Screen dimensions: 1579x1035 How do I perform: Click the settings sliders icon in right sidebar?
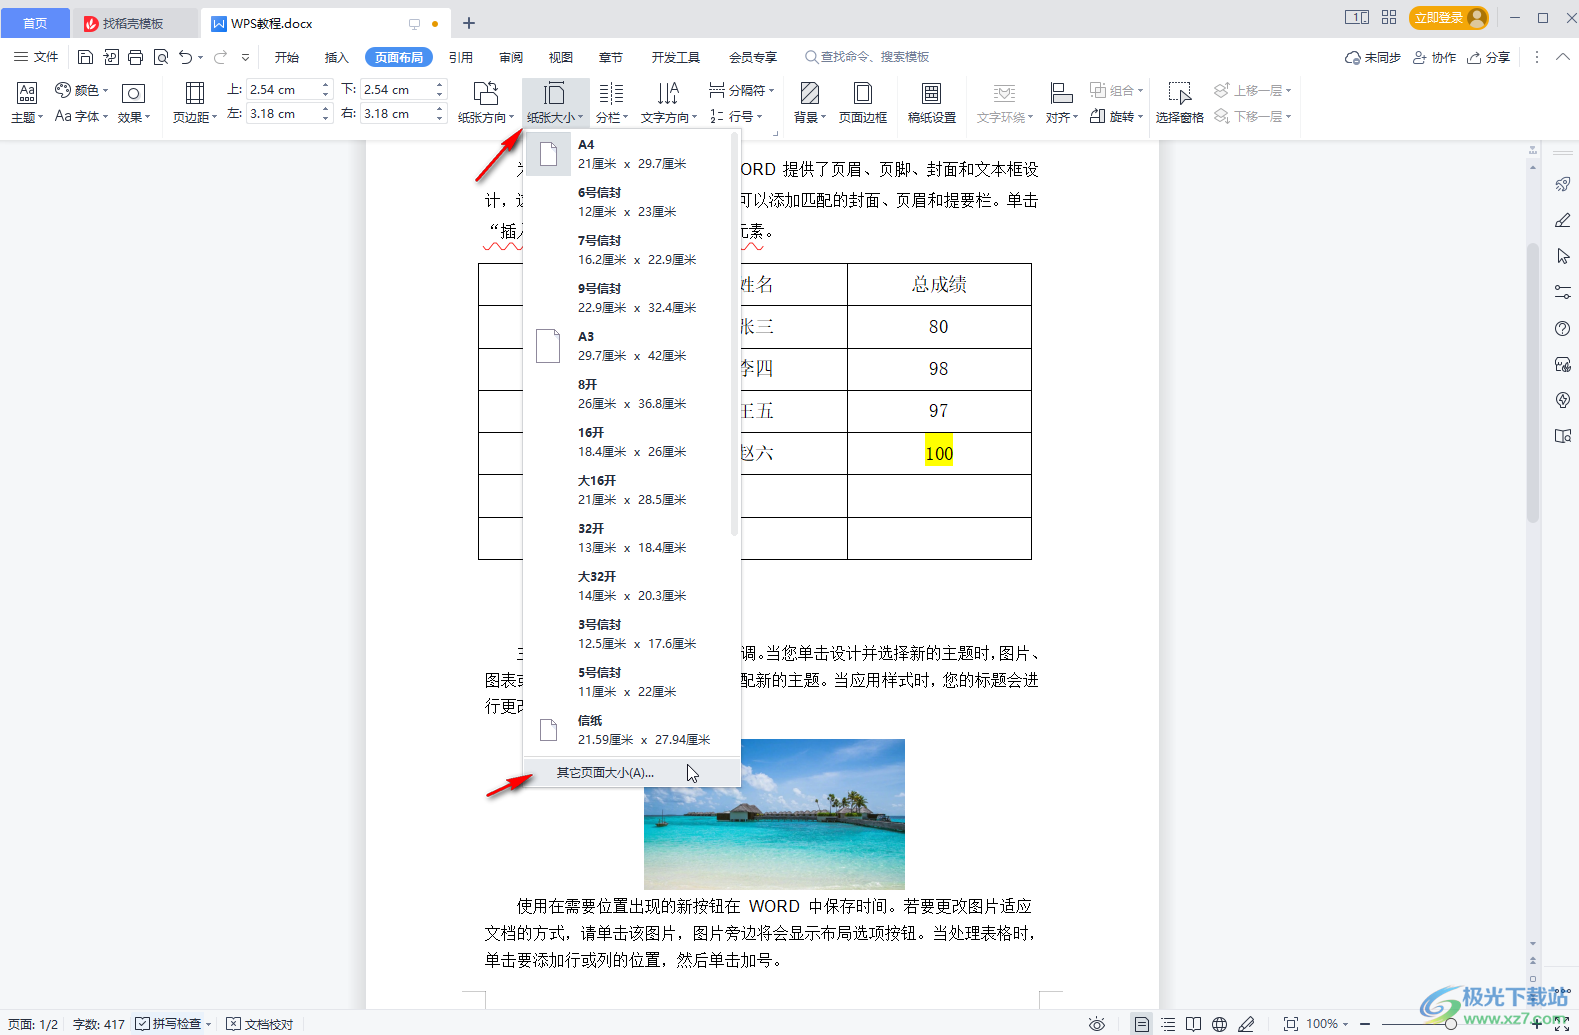pos(1563,292)
